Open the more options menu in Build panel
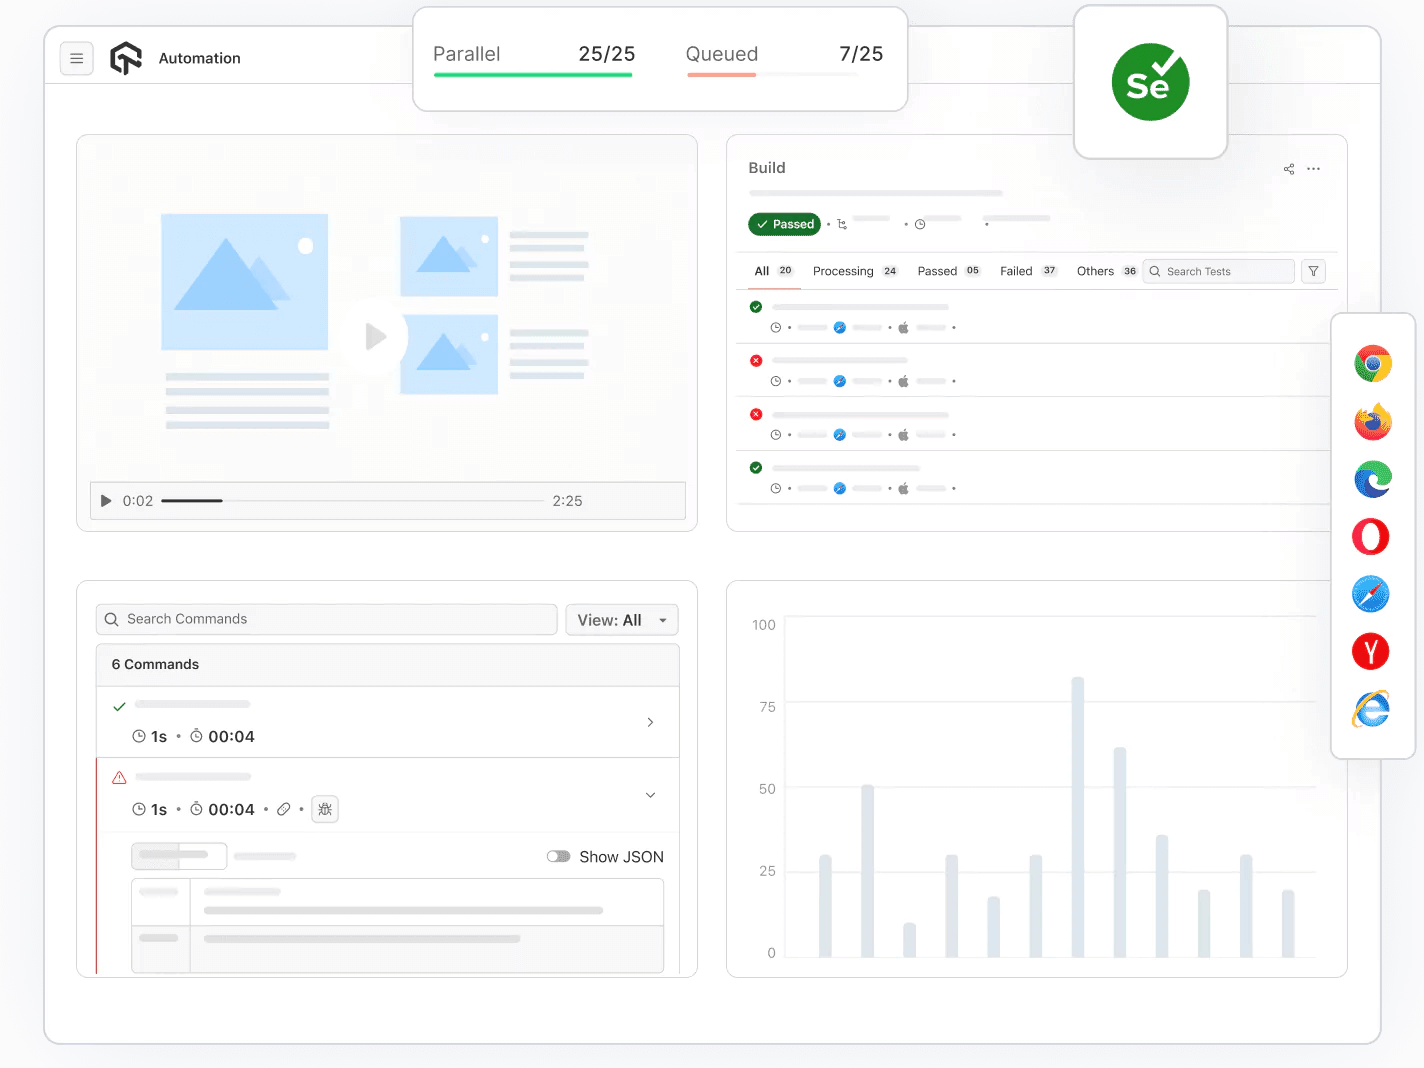1424x1068 pixels. point(1313,168)
